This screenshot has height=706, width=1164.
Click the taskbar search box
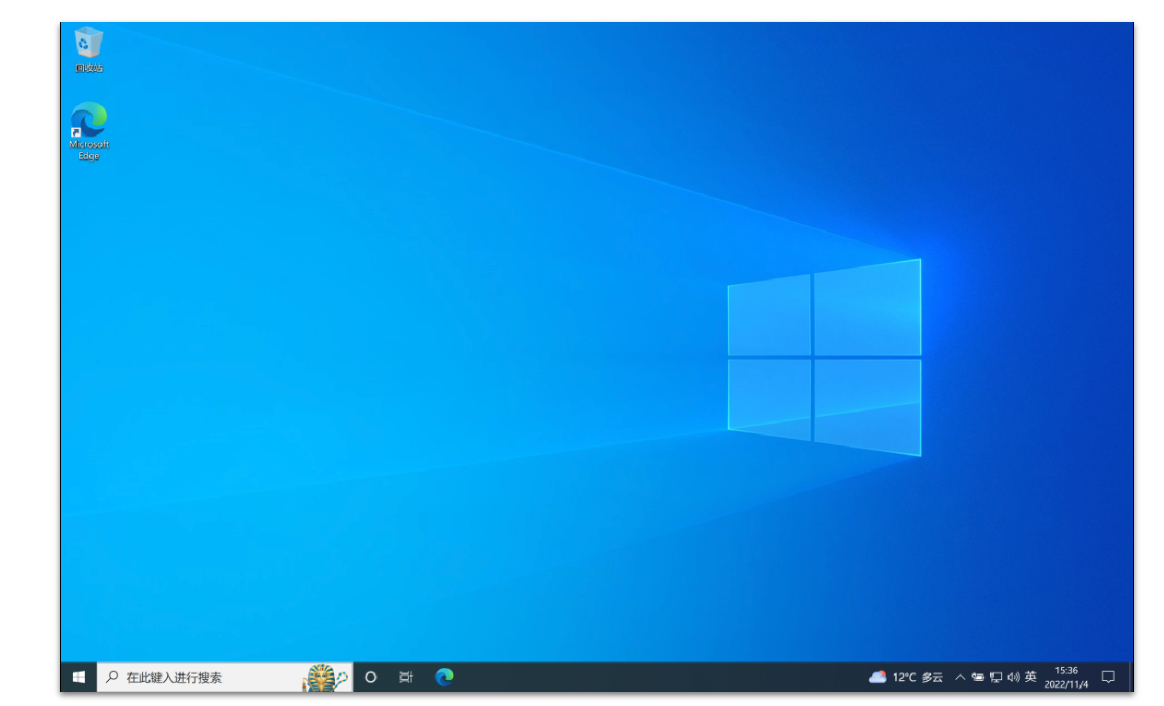tap(225, 677)
